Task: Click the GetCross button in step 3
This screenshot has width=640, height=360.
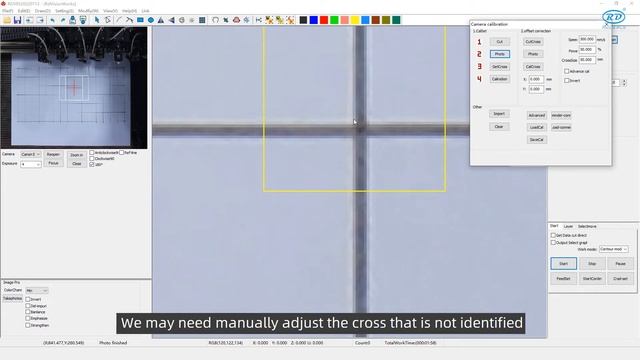Action: coord(500,67)
